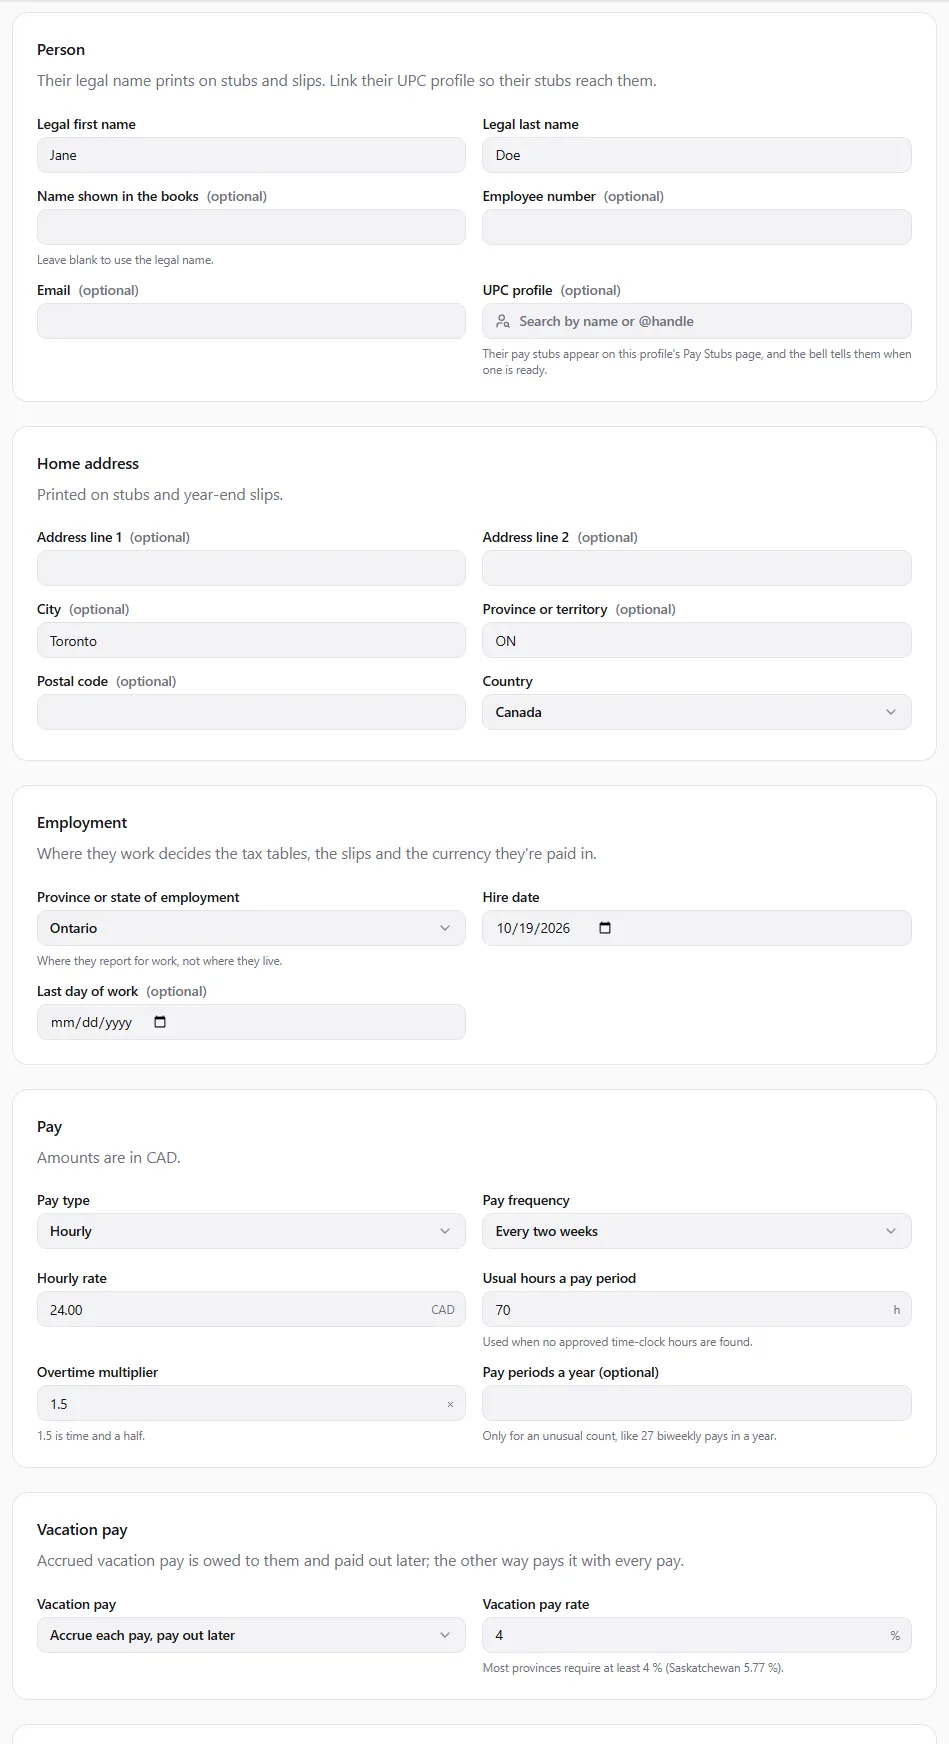949x1744 pixels.
Task: Click 'Printed on stubs and year-end slips.' text
Action: (x=160, y=495)
